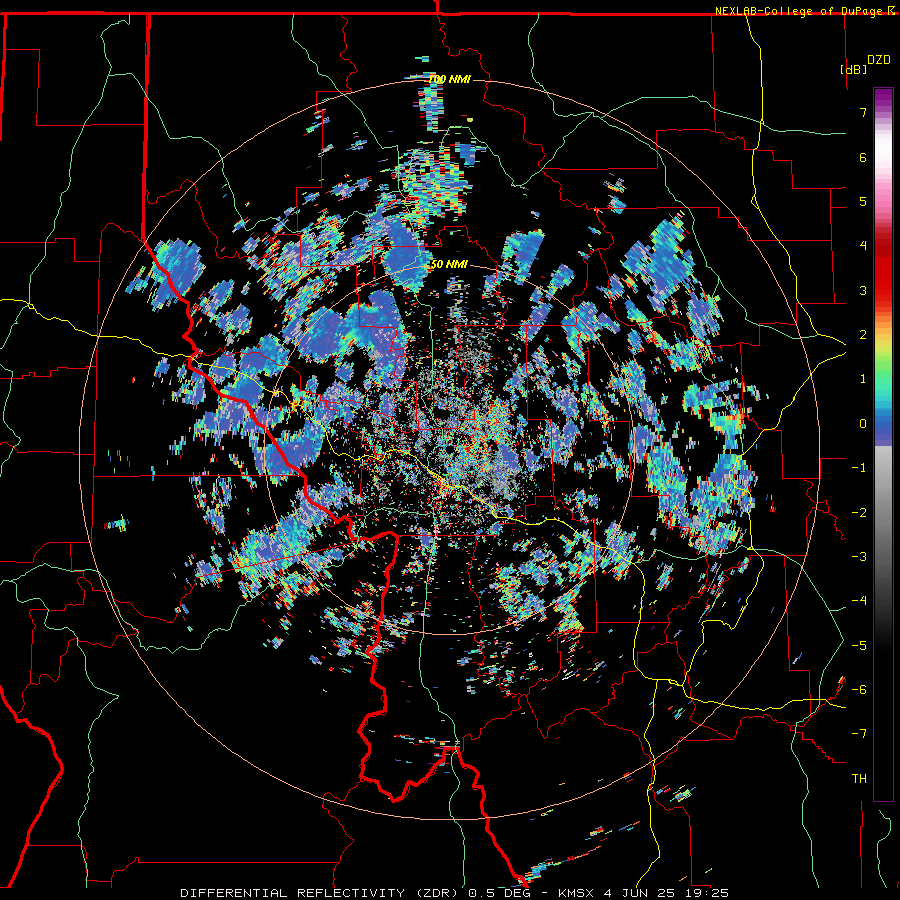
Task: Click the -2 dB legend tick value
Action: point(859,513)
